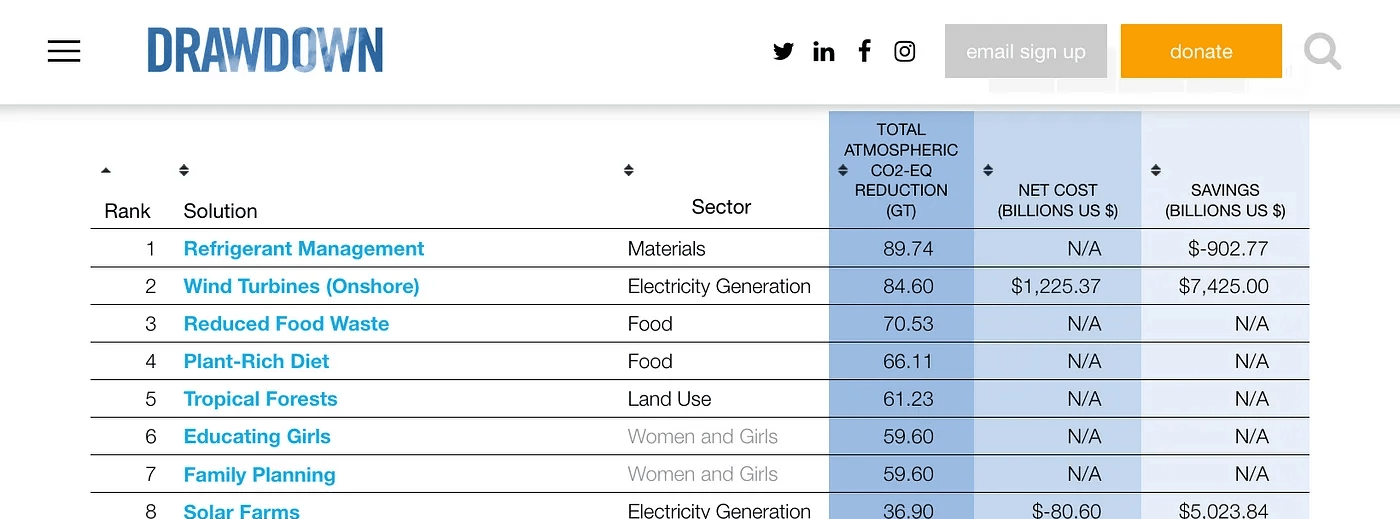The width and height of the screenshot is (1400, 519).
Task: Open Wind Turbines (Onshore) link
Action: point(301,286)
